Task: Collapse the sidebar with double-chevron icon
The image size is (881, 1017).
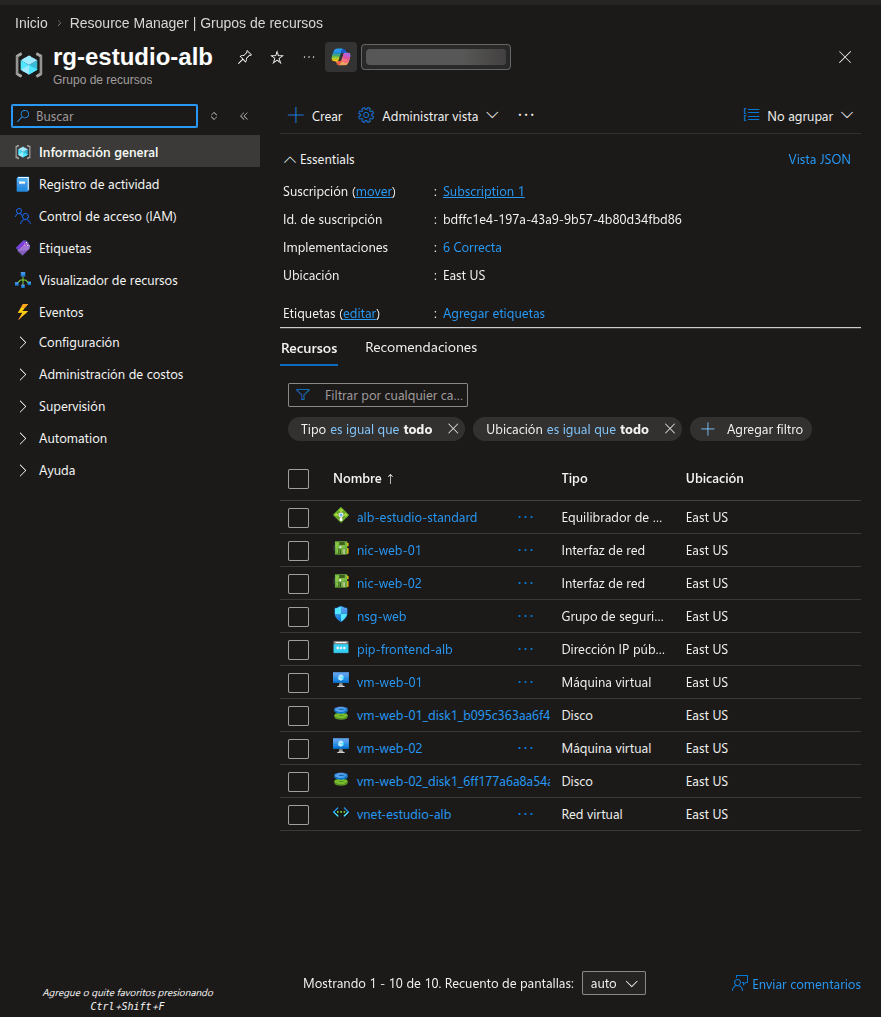Action: click(x=244, y=116)
